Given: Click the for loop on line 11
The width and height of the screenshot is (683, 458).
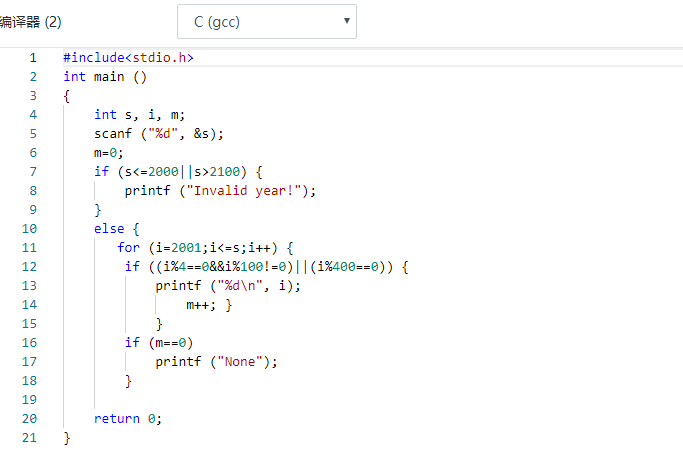Looking at the screenshot, I should click(205, 248).
